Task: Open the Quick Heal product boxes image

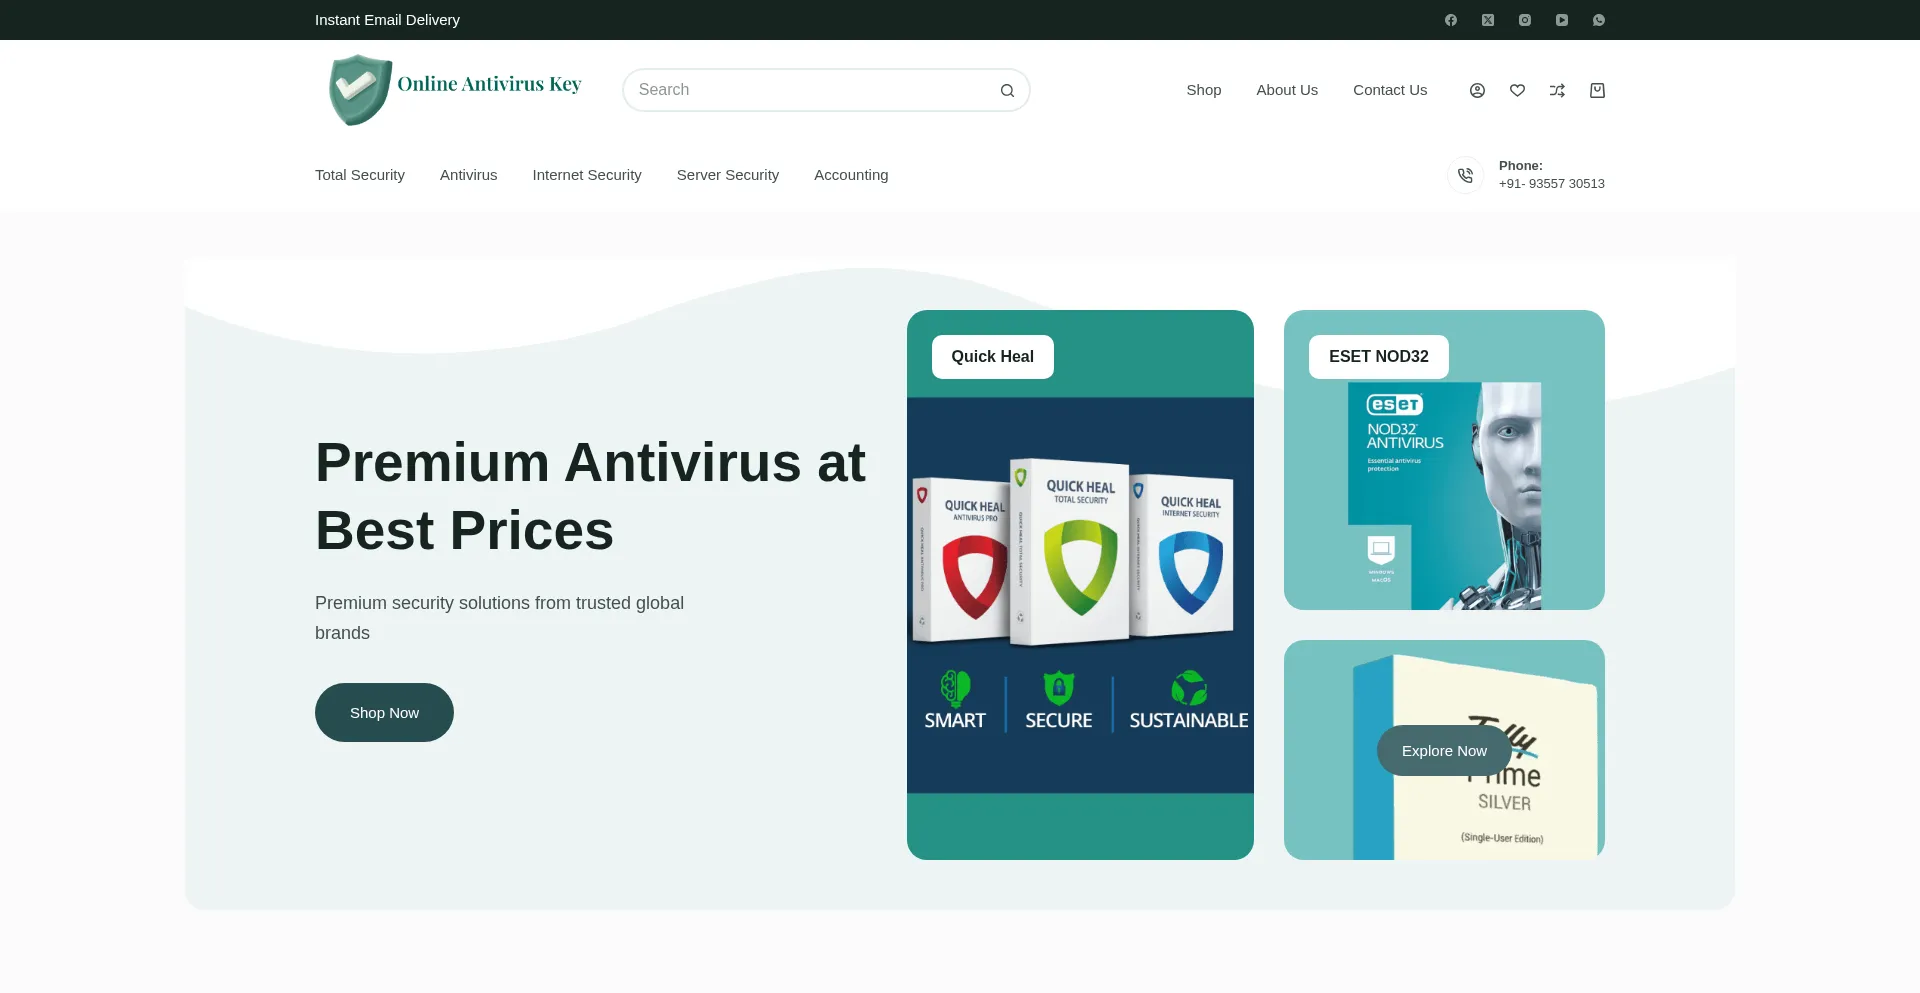Action: [x=1080, y=595]
